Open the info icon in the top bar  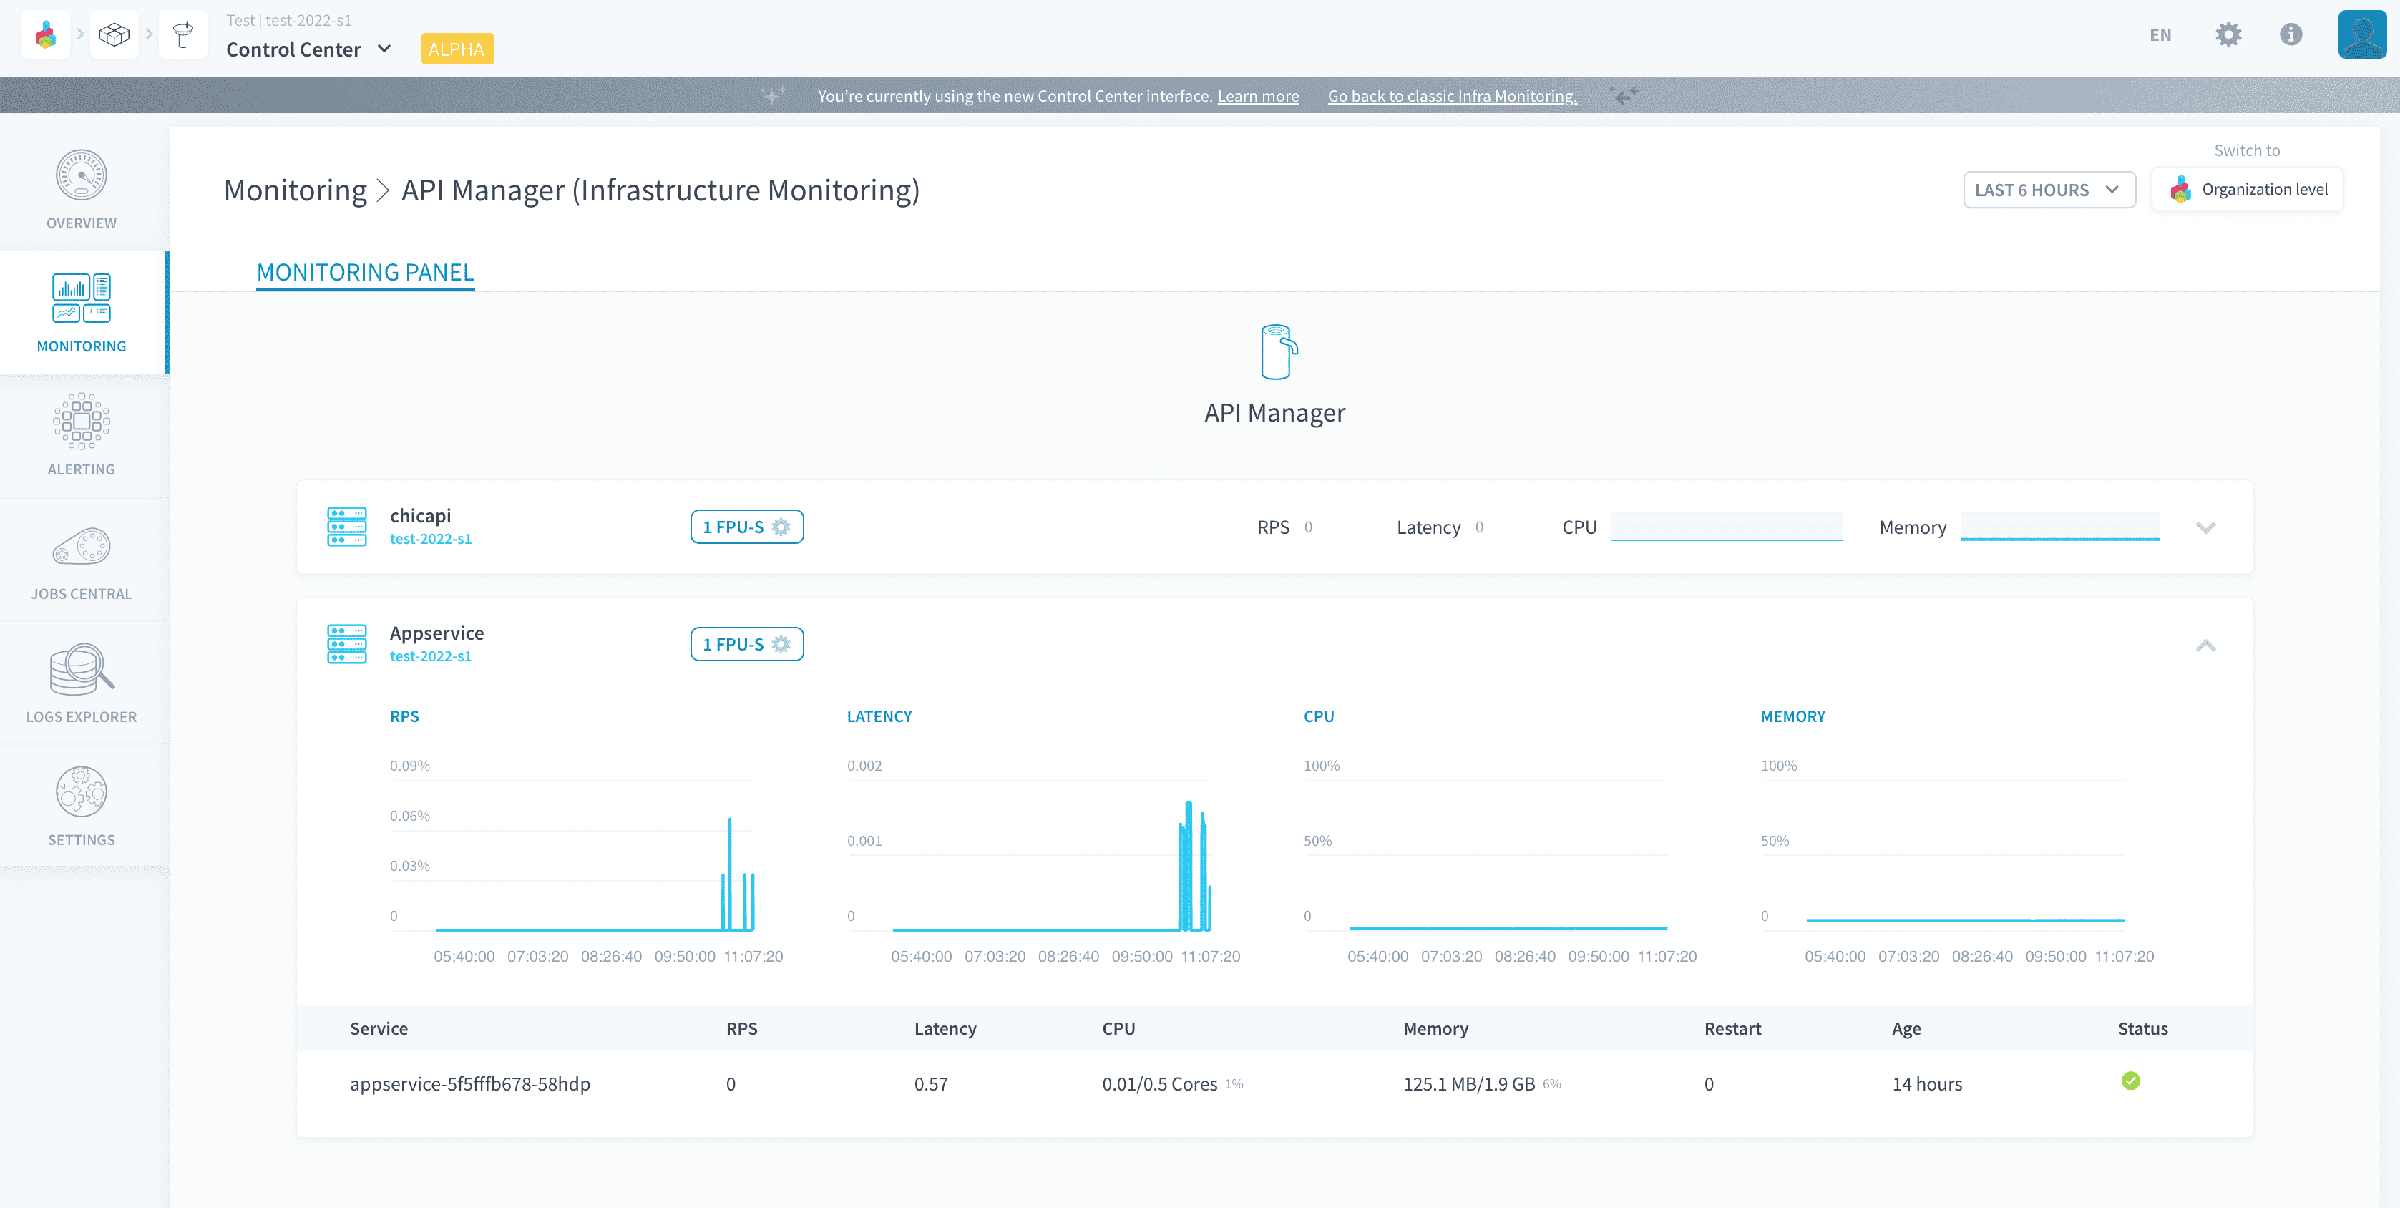point(2291,35)
